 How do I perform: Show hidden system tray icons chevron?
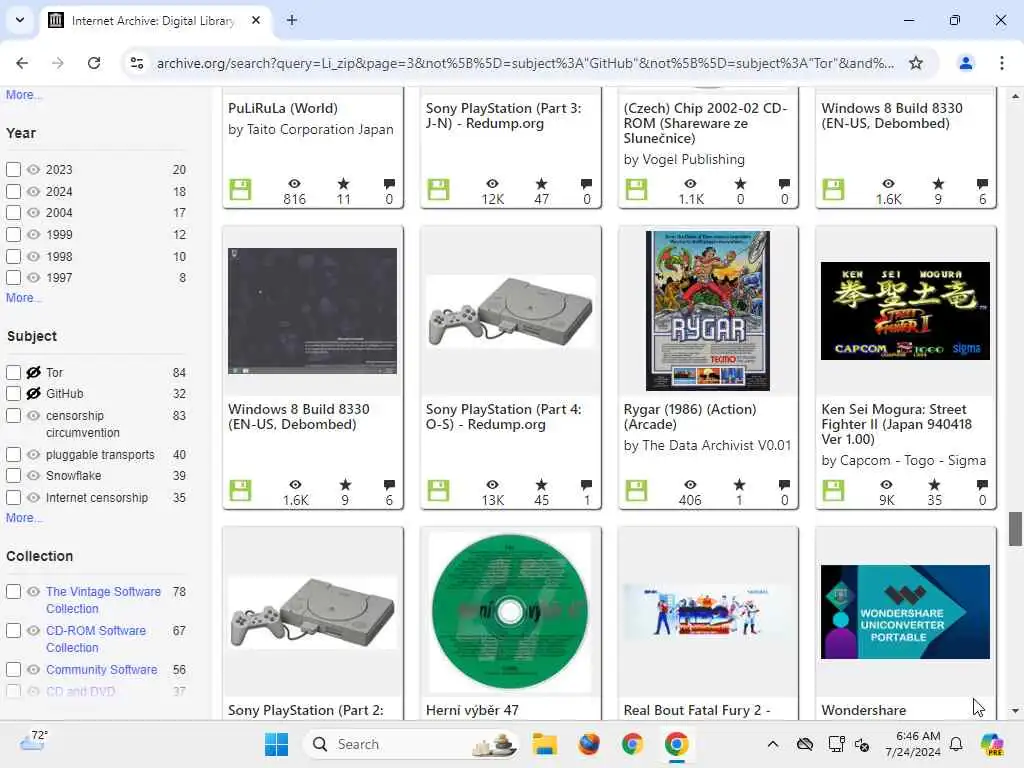(773, 744)
